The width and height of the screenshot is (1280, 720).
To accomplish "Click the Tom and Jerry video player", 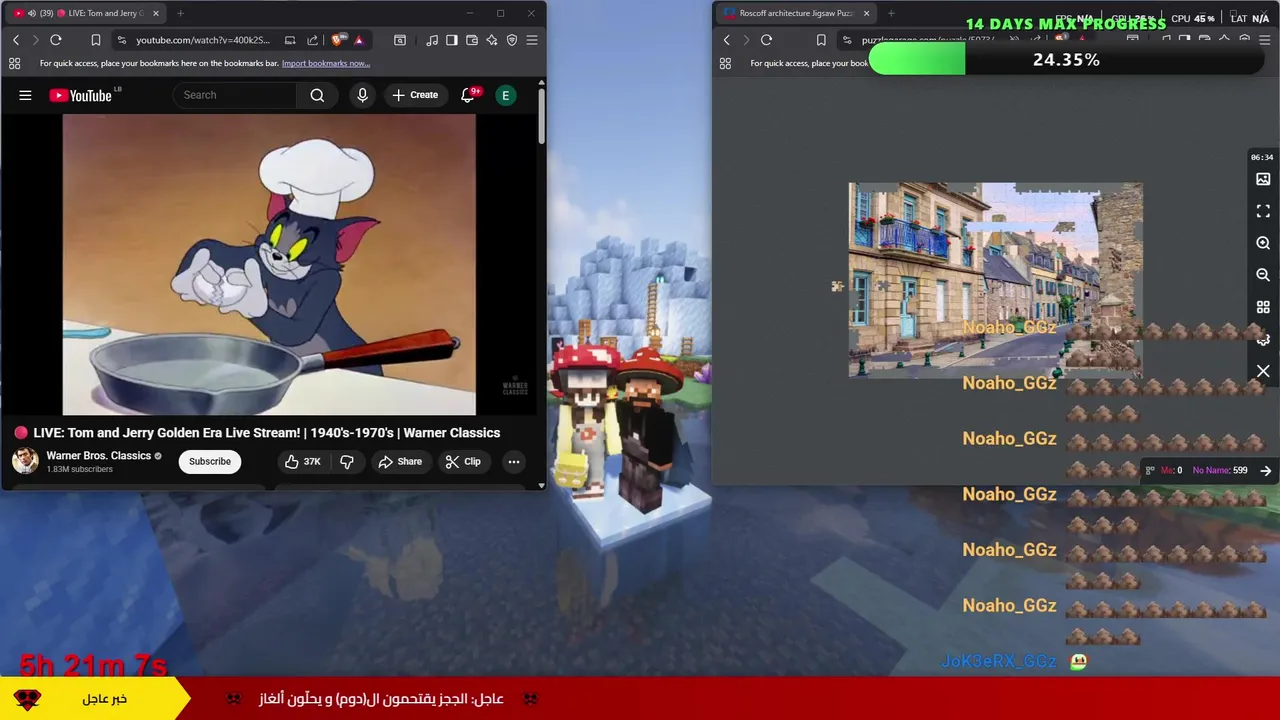I will click(x=269, y=264).
